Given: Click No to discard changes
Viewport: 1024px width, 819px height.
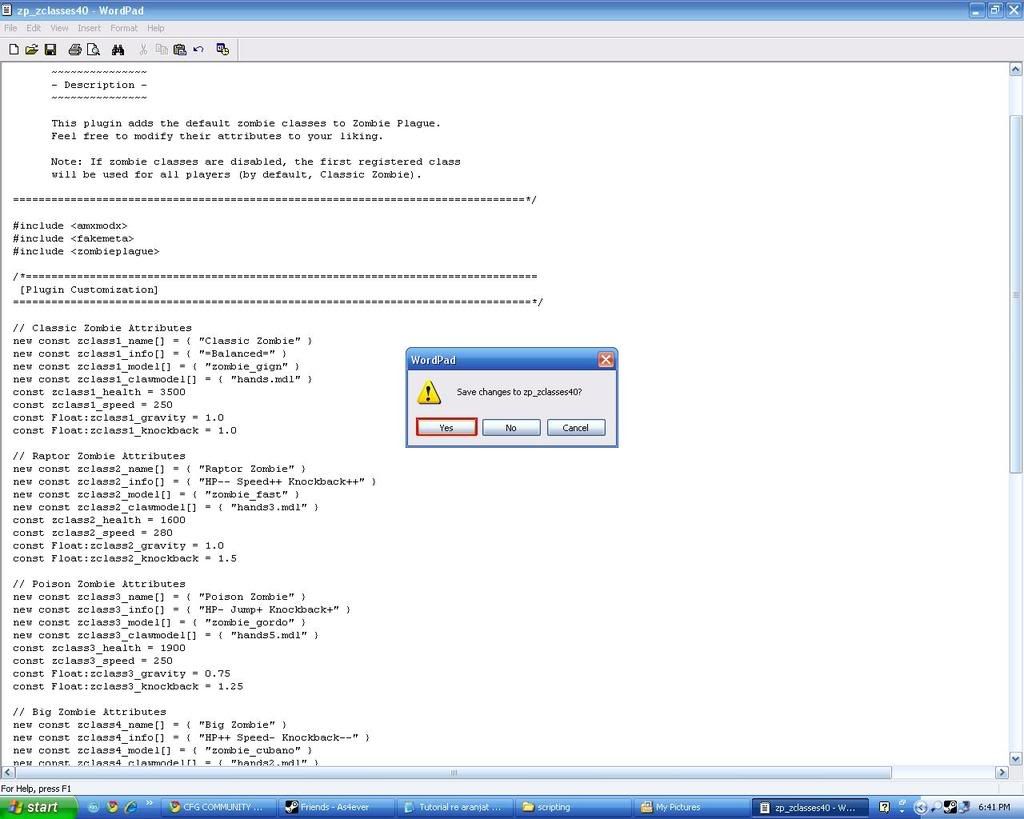Looking at the screenshot, I should pyautogui.click(x=511, y=428).
